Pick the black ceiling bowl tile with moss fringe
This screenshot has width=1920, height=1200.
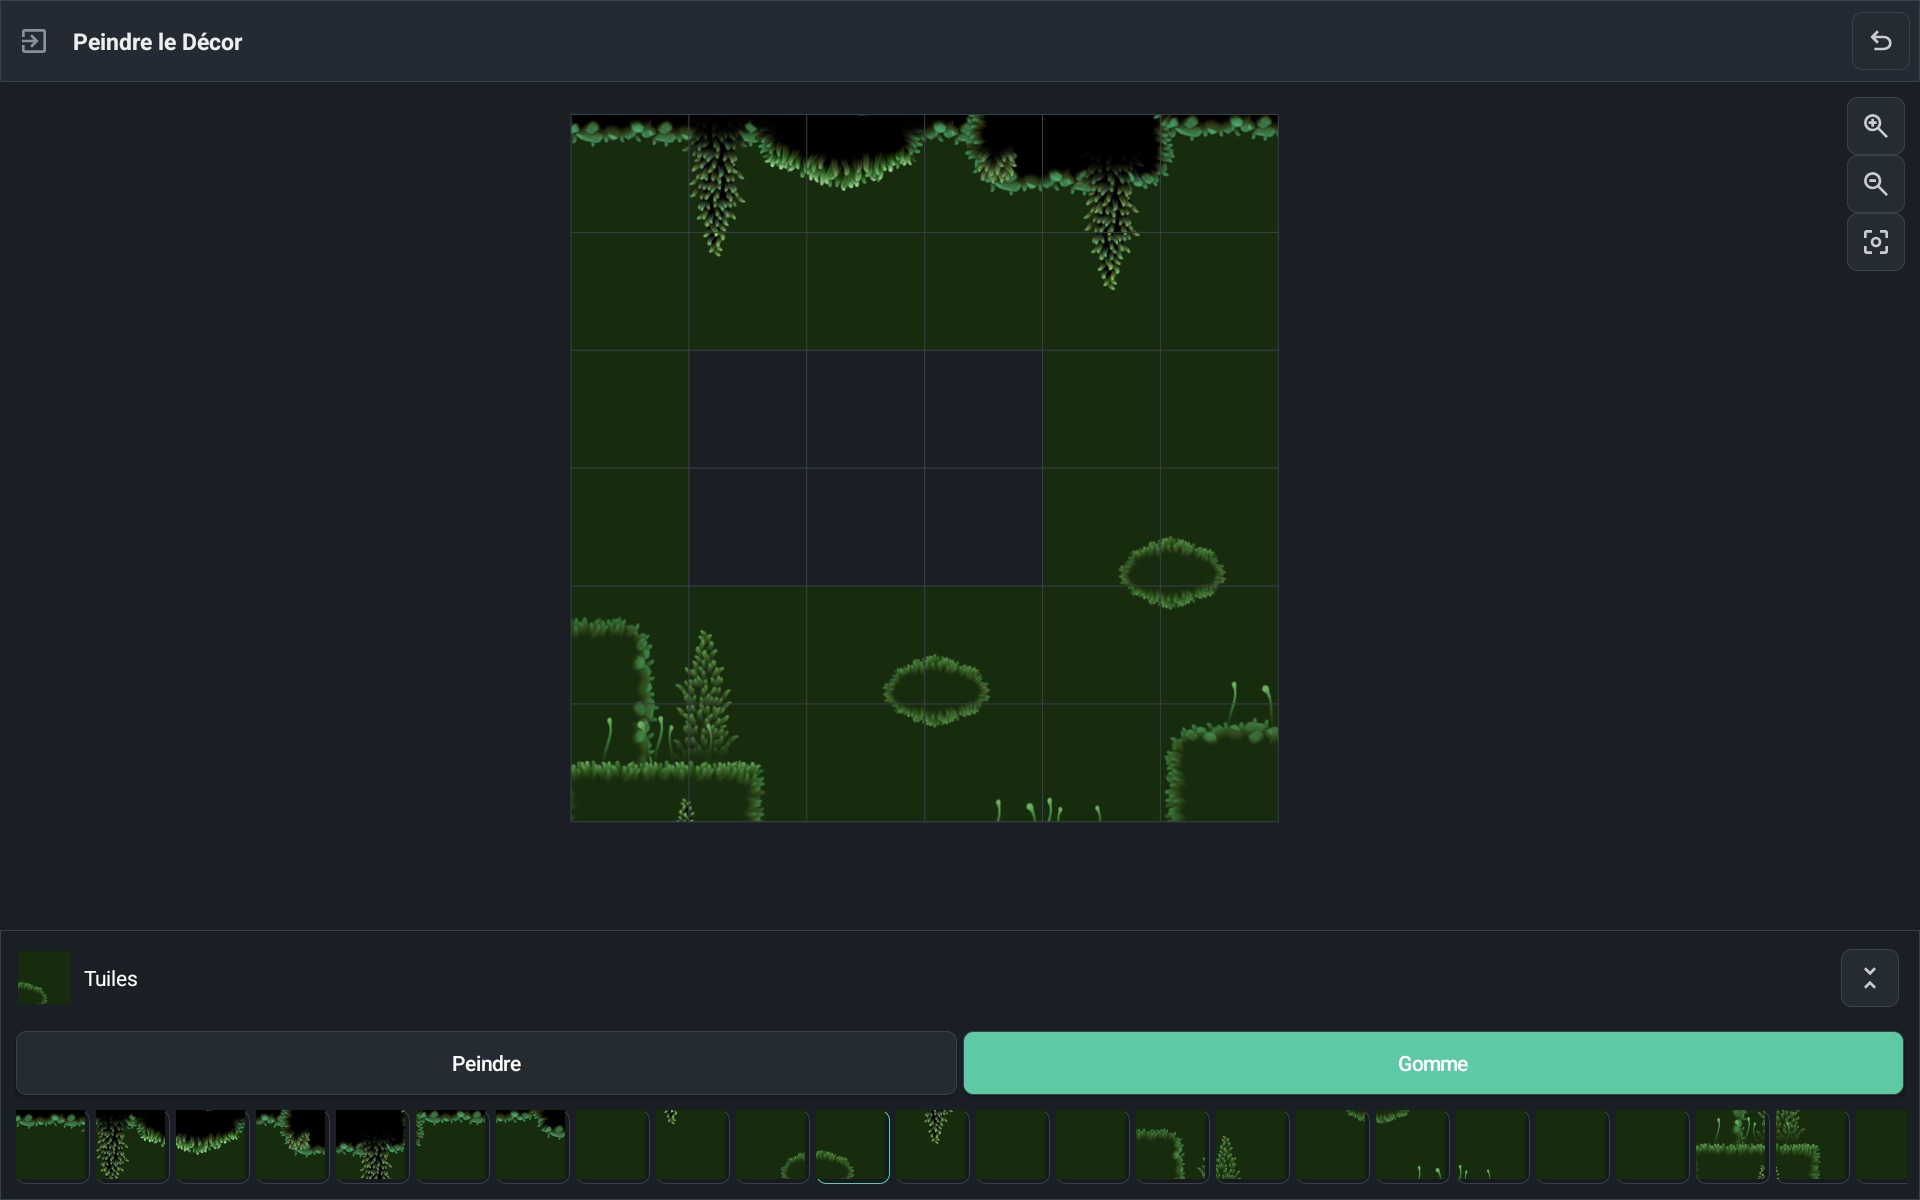pos(212,1146)
